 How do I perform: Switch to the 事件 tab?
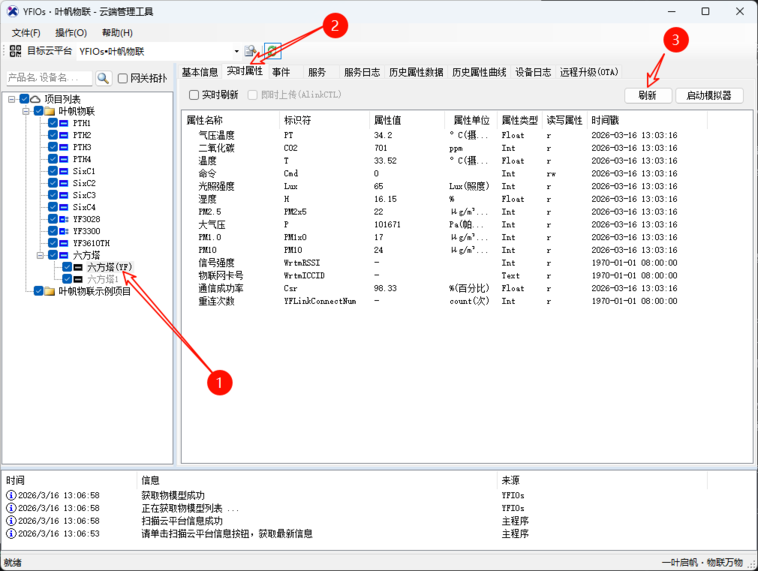(281, 72)
